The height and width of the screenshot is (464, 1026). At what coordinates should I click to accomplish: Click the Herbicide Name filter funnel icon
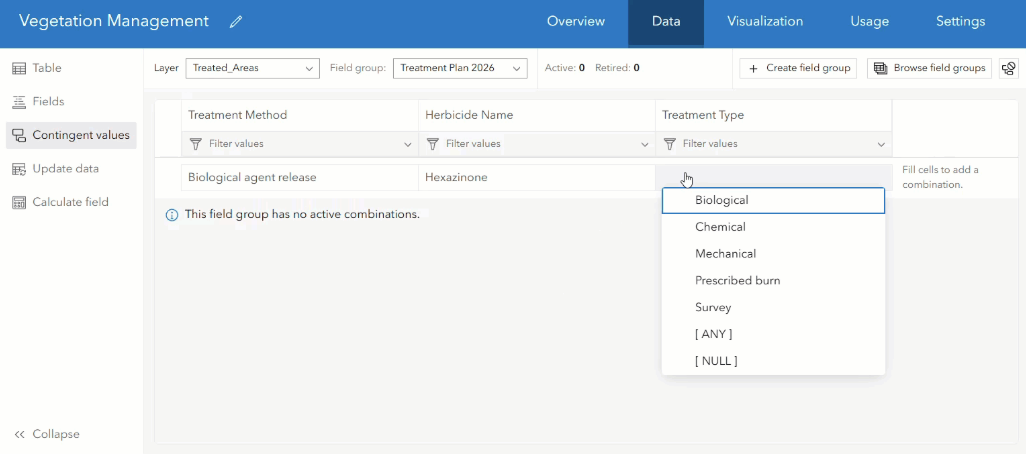(432, 144)
